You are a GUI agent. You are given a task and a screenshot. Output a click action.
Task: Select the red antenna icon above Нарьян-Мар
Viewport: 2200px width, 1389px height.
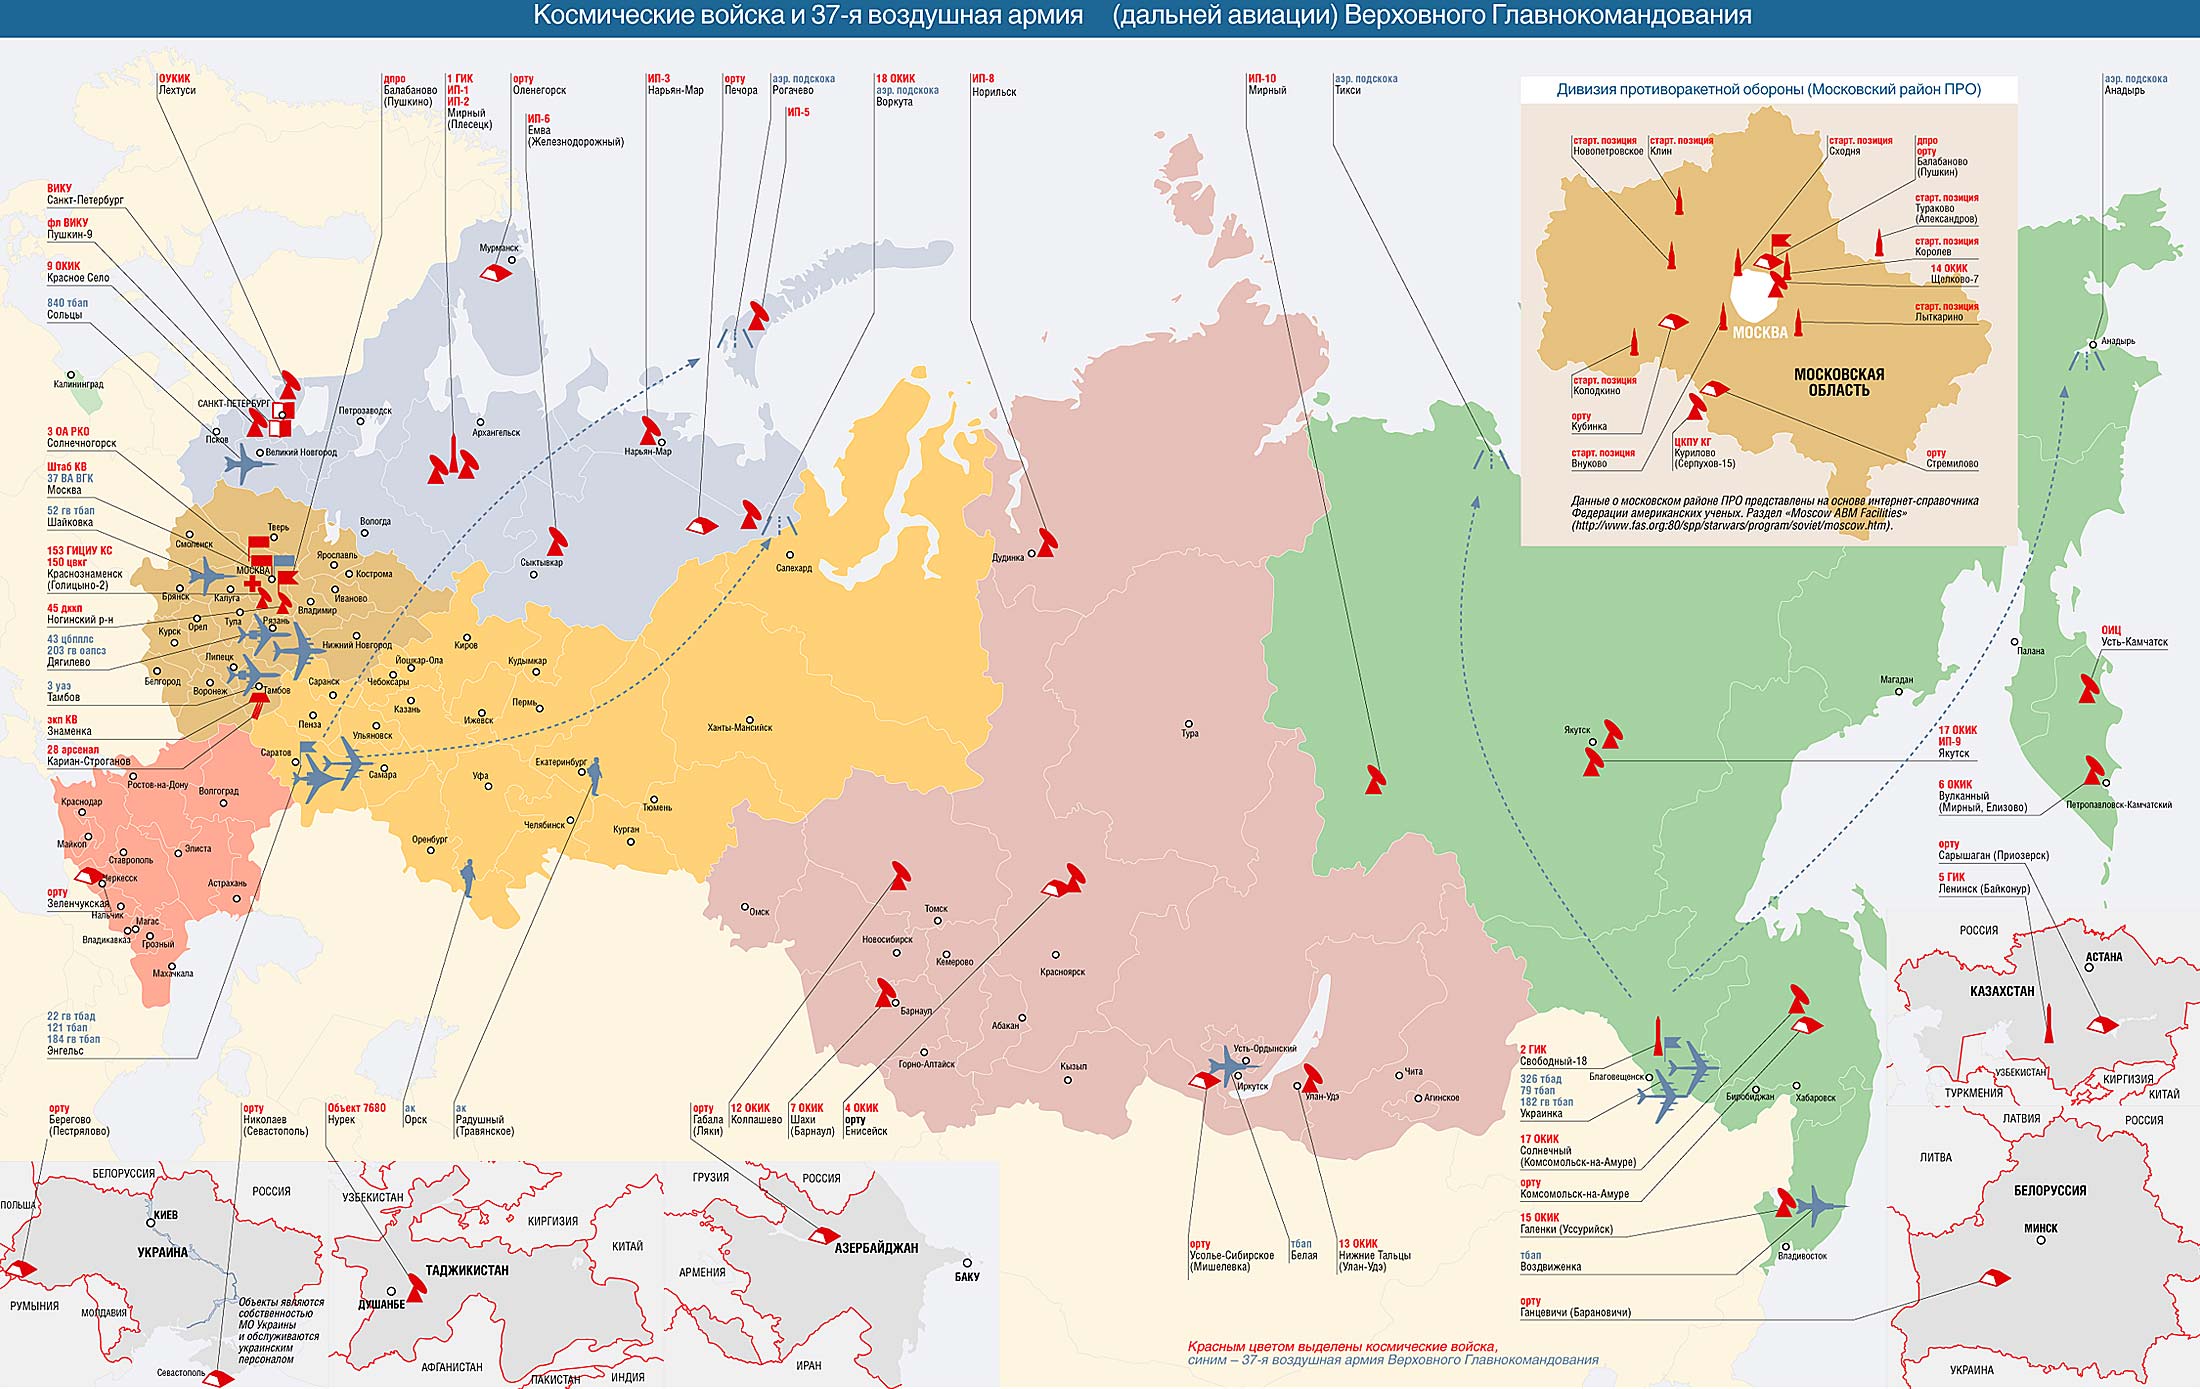[x=651, y=431]
